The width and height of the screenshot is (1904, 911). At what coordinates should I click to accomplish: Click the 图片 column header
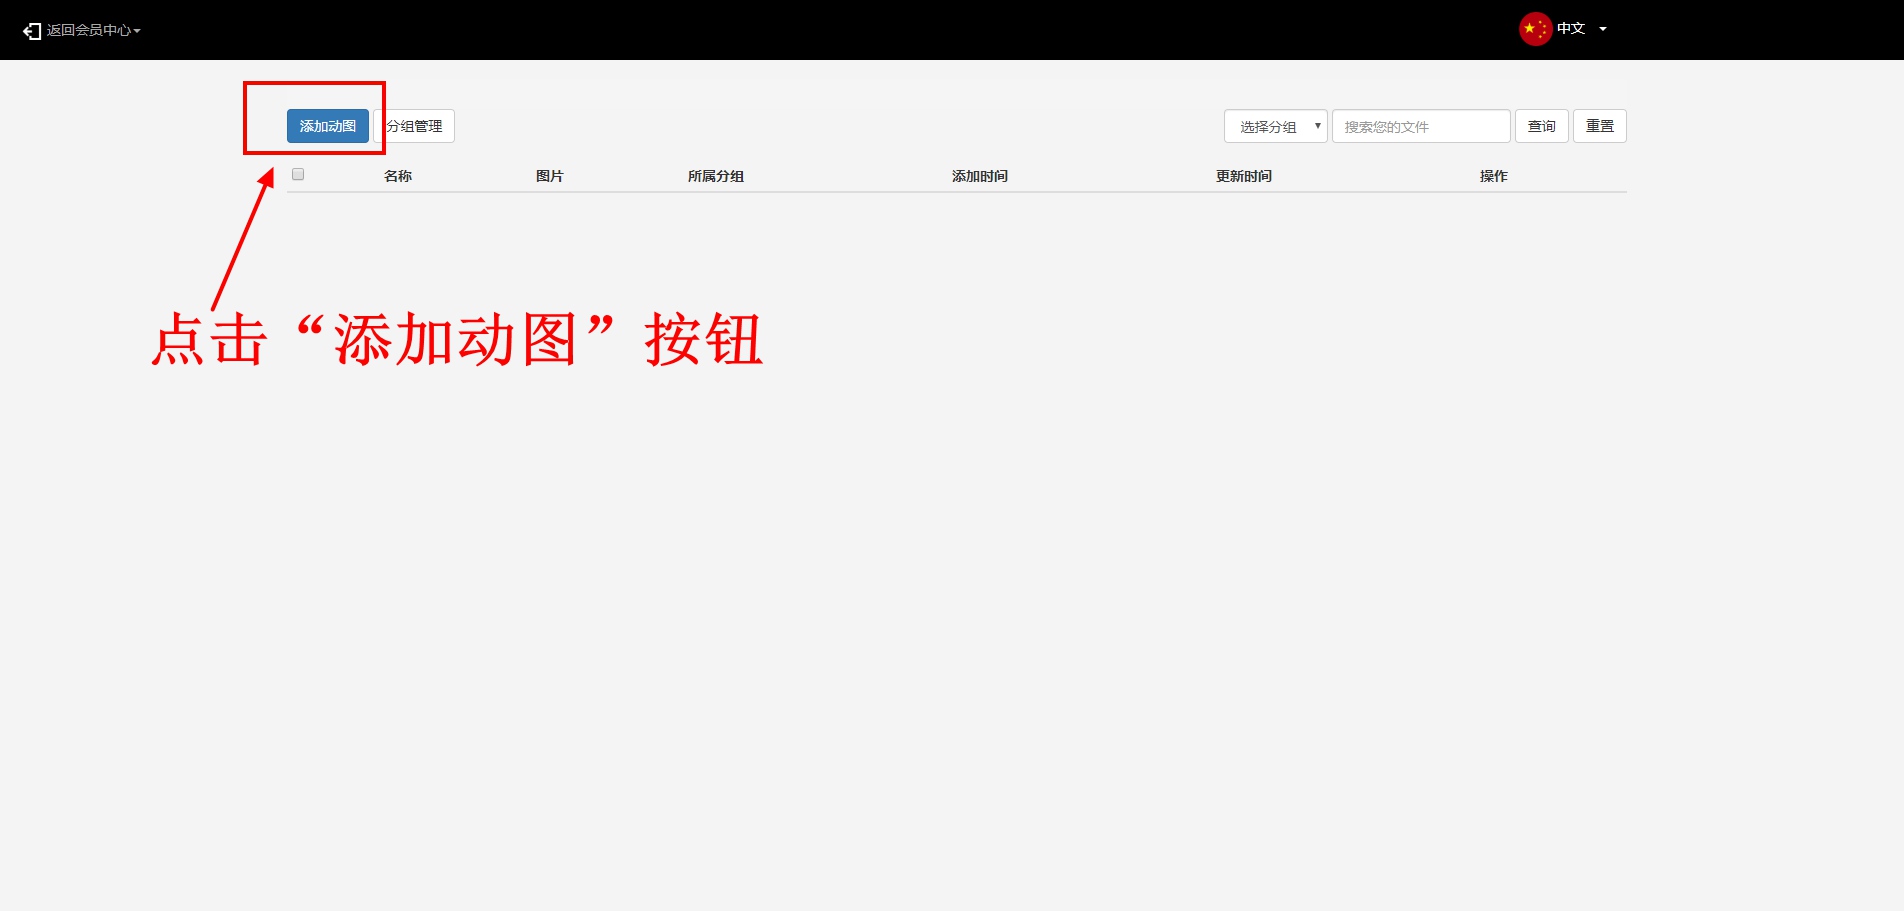click(549, 176)
